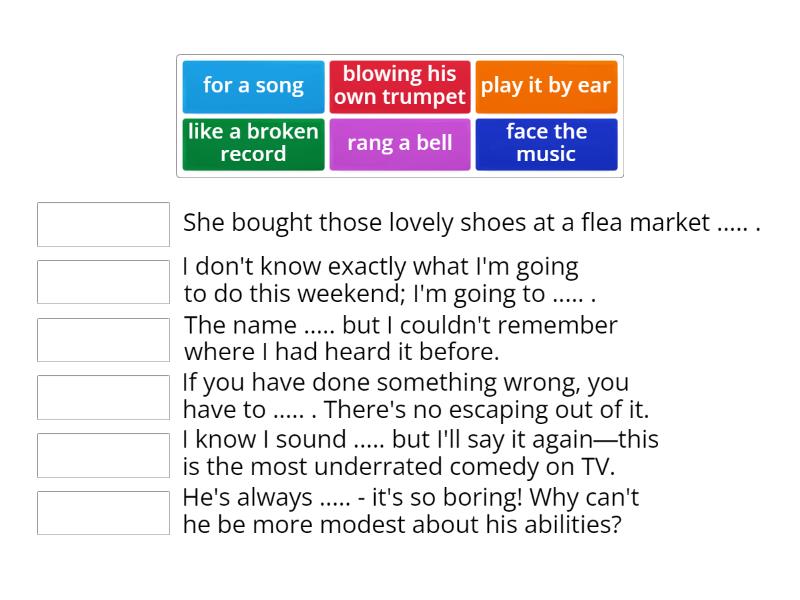The width and height of the screenshot is (800, 600).
Task: Pick the 'face the music' tile
Action: 546,143
